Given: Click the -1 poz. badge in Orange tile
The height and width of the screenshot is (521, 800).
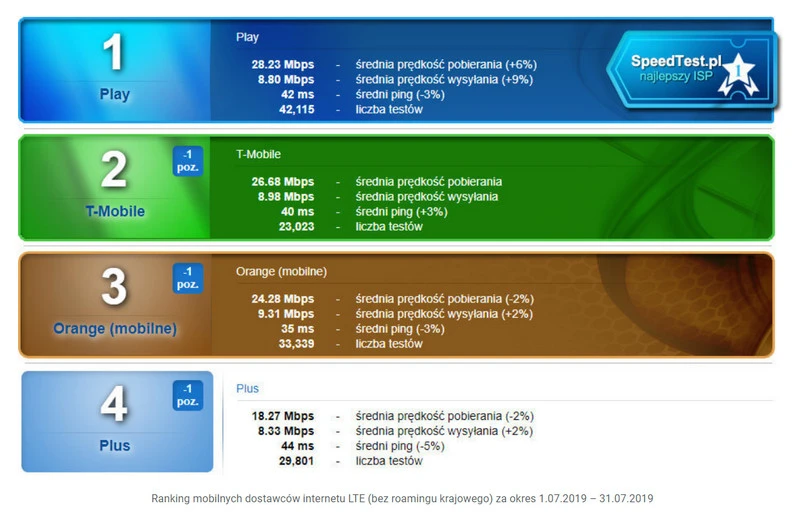Looking at the screenshot, I should point(187,278).
